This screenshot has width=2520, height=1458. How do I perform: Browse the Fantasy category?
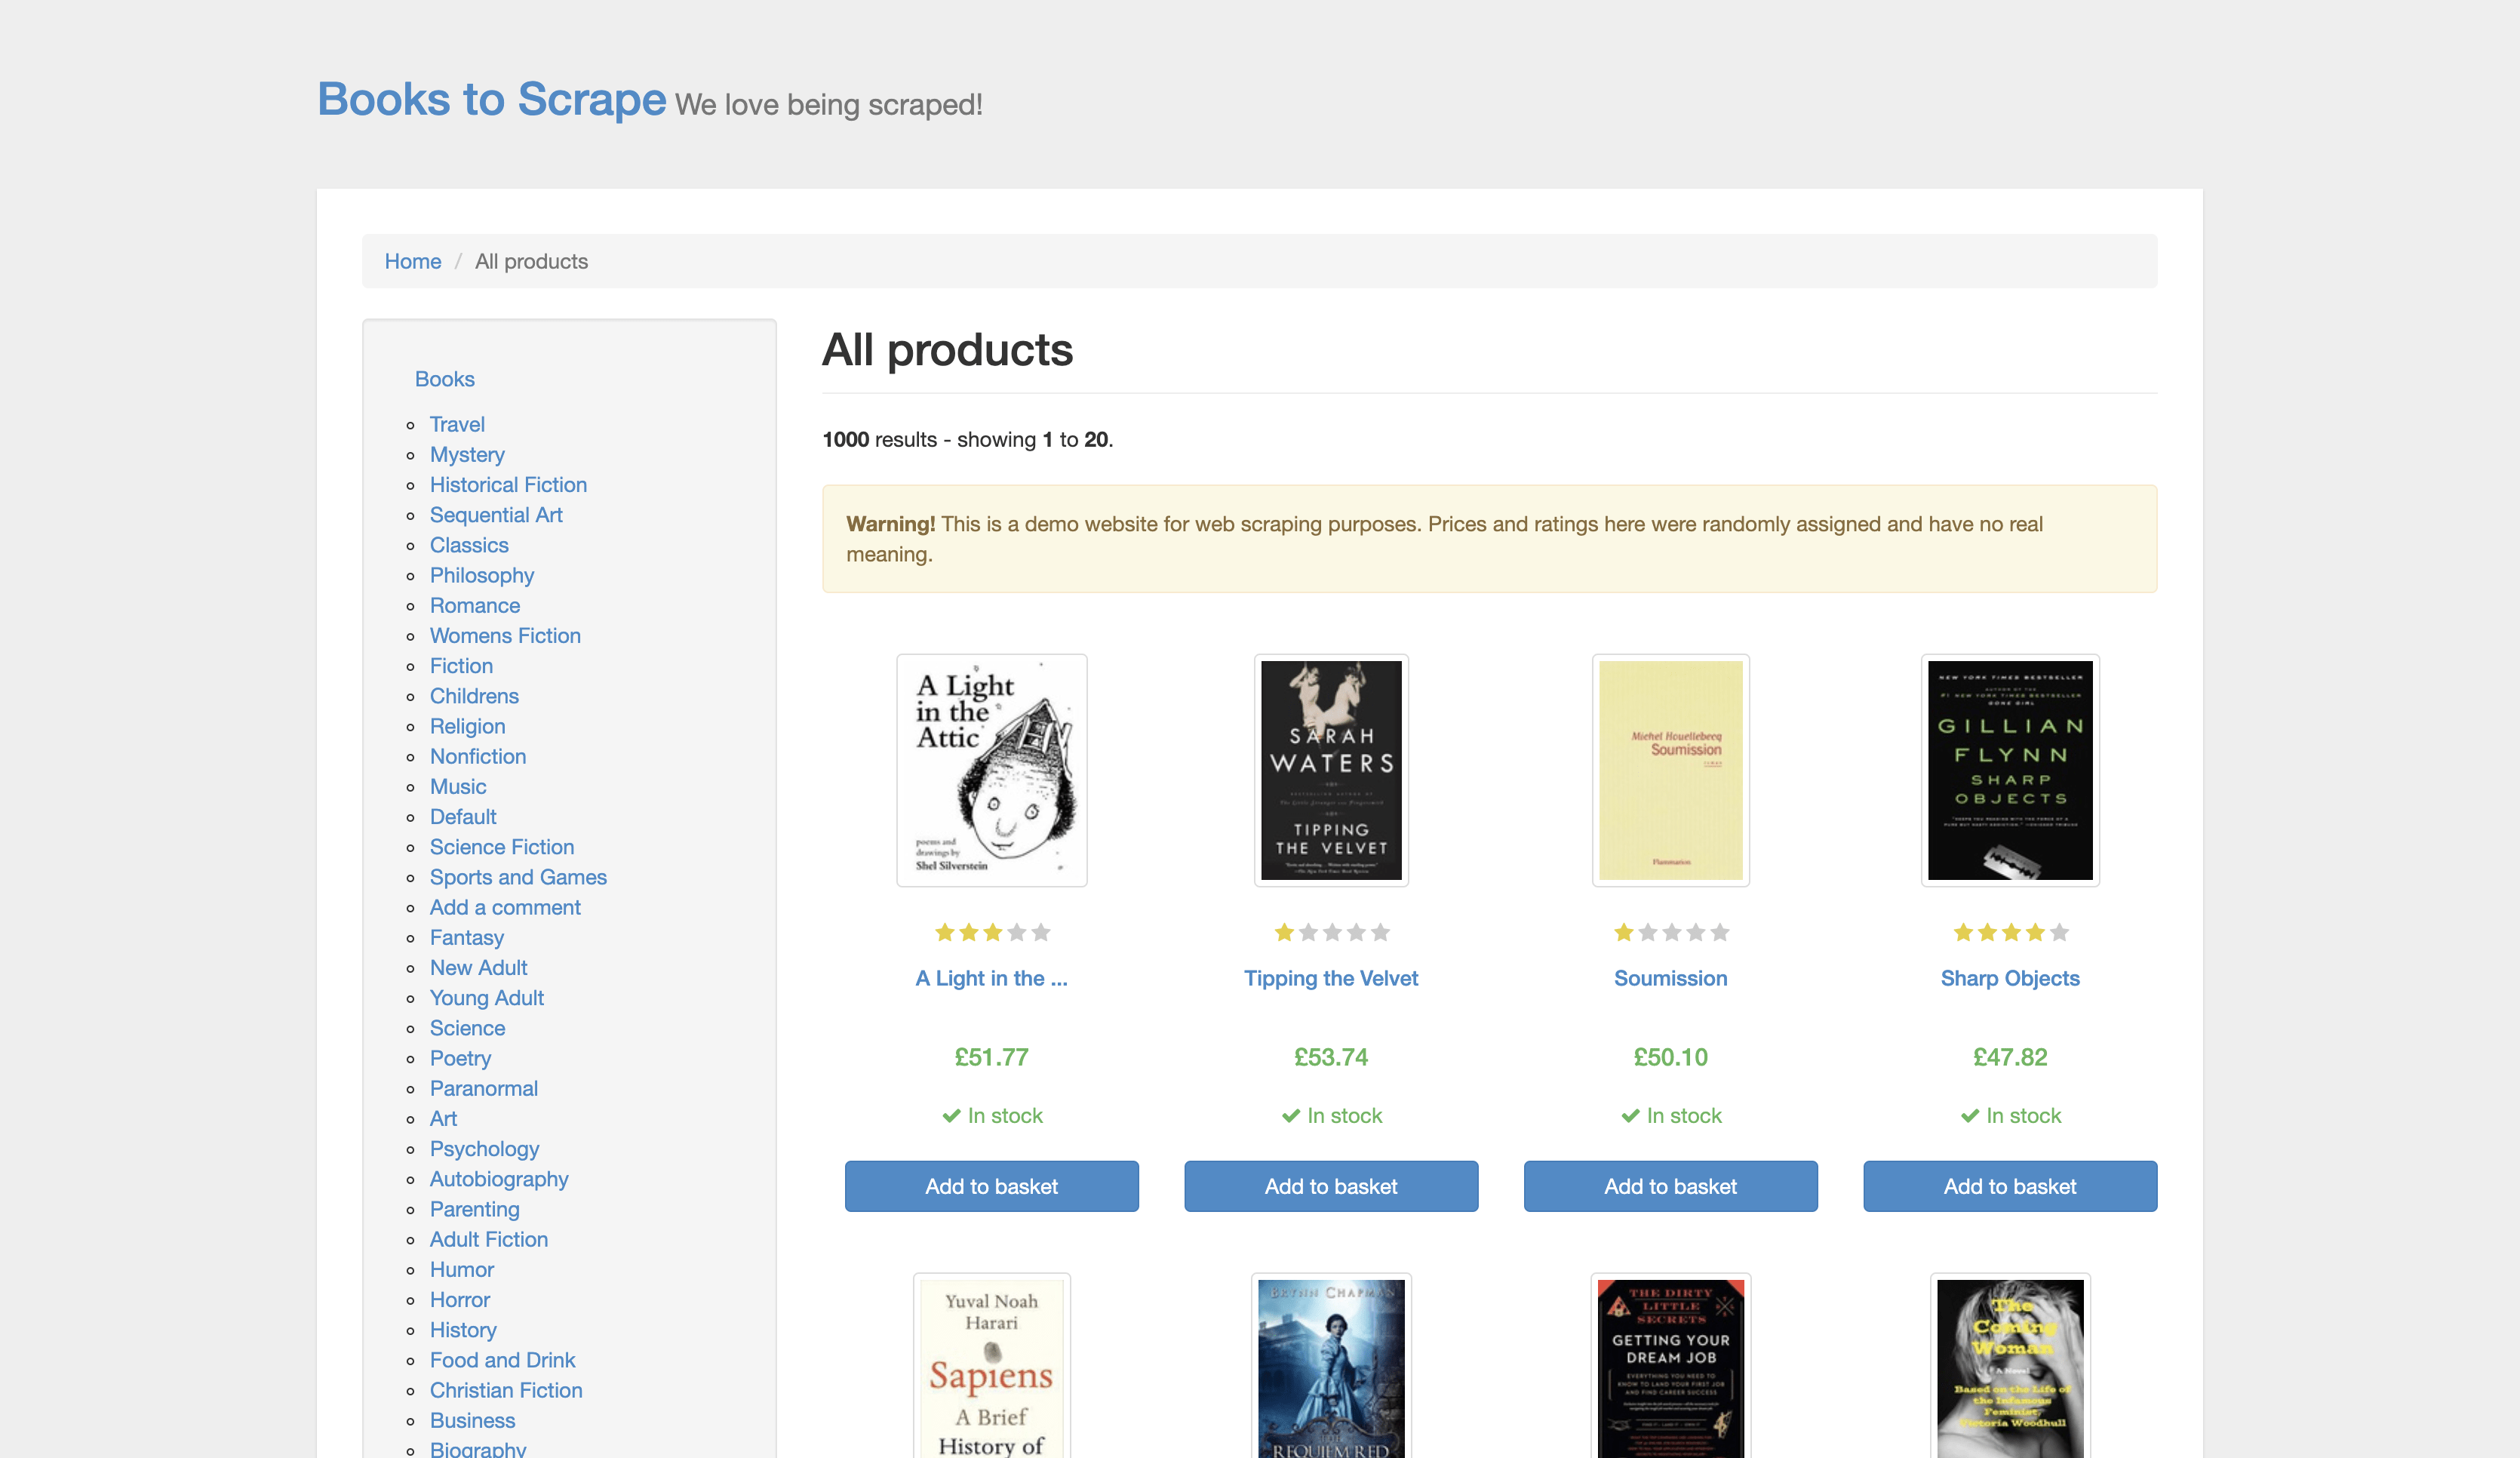(x=467, y=937)
